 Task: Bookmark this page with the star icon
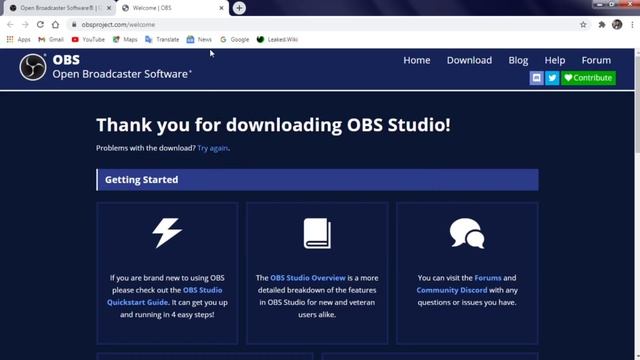point(583,25)
